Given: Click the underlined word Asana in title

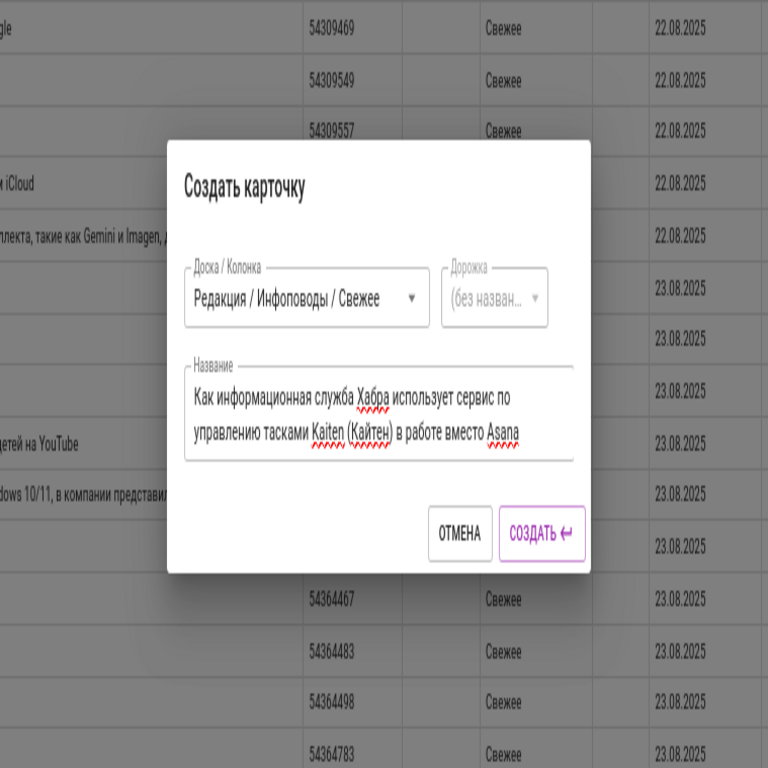Looking at the screenshot, I should (x=503, y=433).
